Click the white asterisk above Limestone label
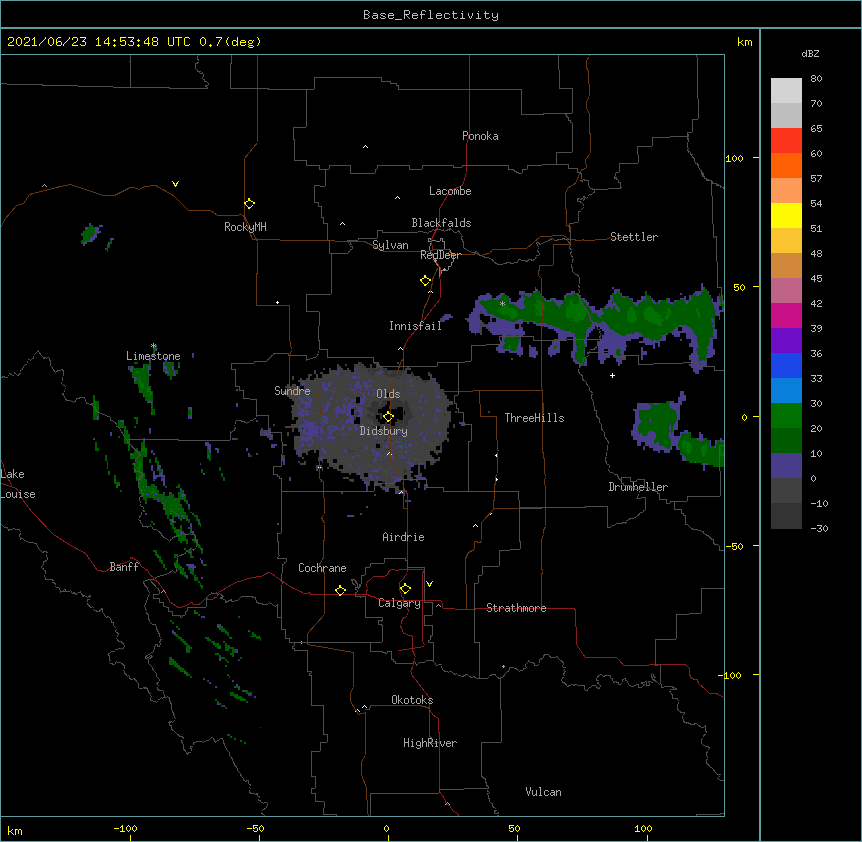Screen dimensions: 862x842 point(154,346)
